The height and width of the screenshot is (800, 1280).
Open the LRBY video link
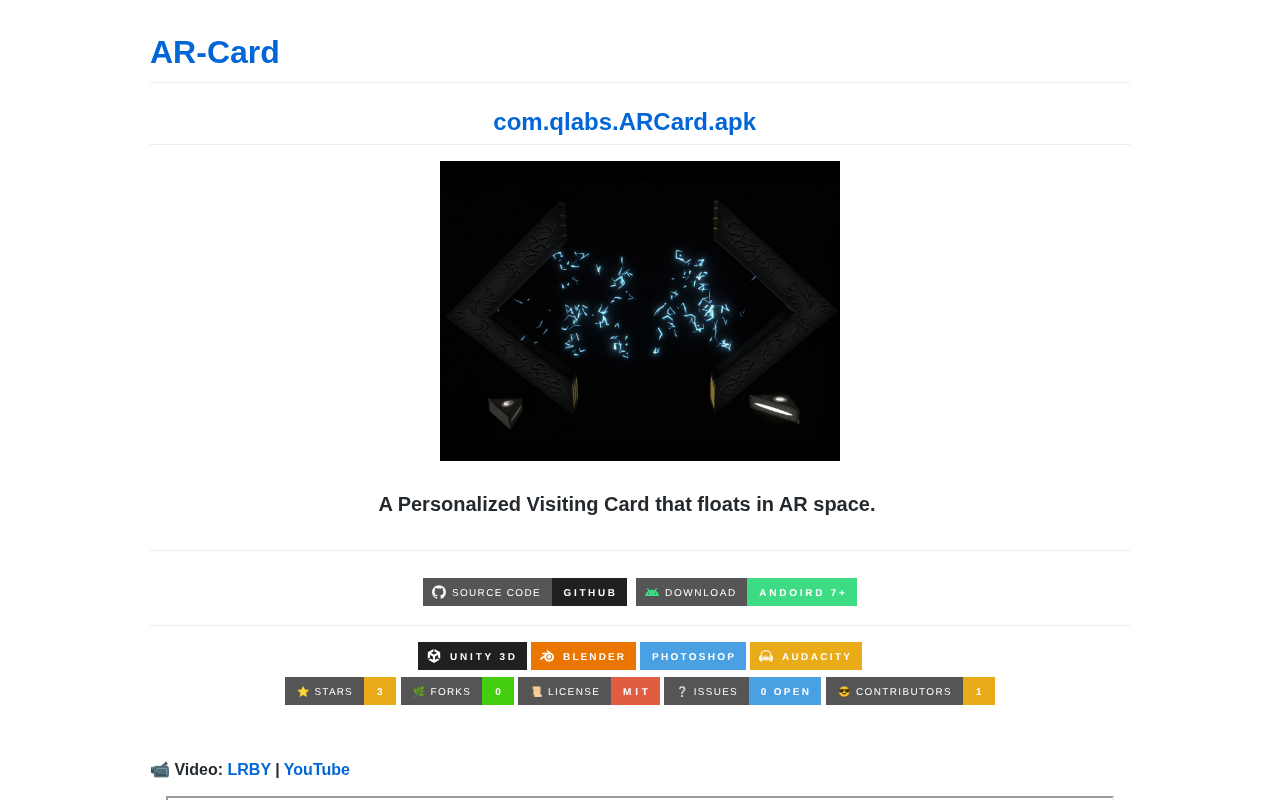(249, 770)
